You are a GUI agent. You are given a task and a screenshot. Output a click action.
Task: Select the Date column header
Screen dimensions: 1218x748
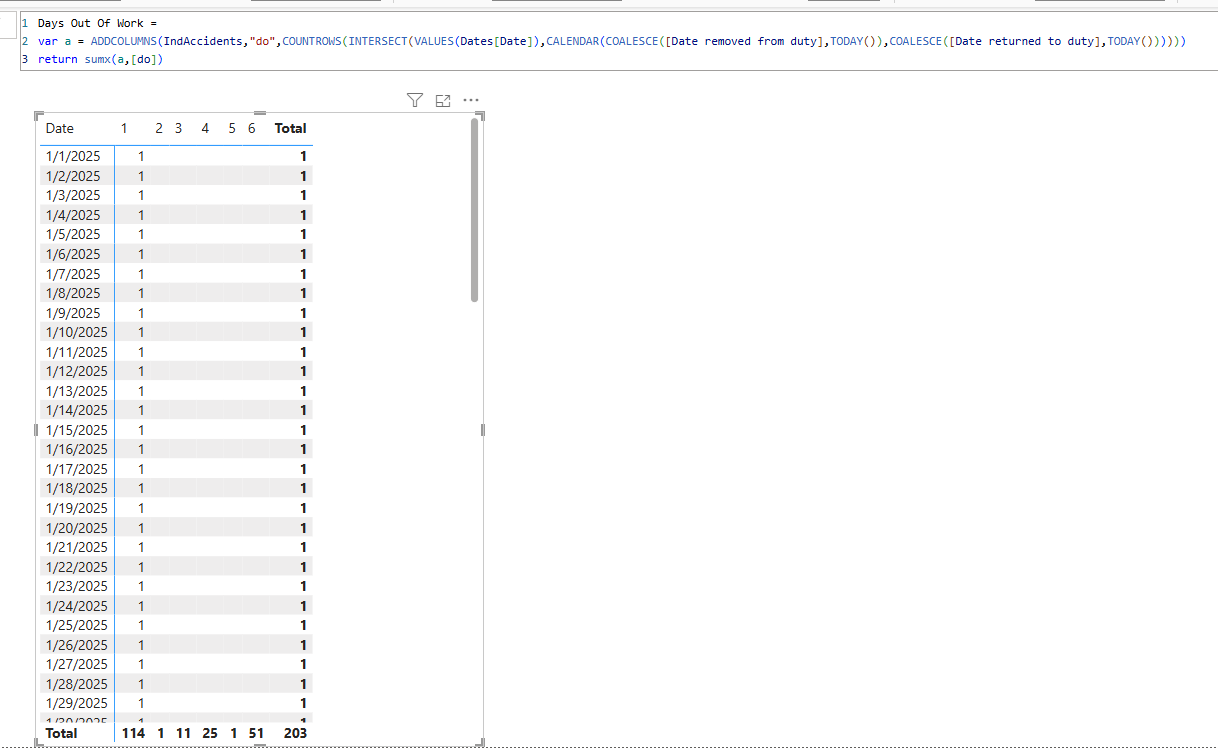[60, 128]
